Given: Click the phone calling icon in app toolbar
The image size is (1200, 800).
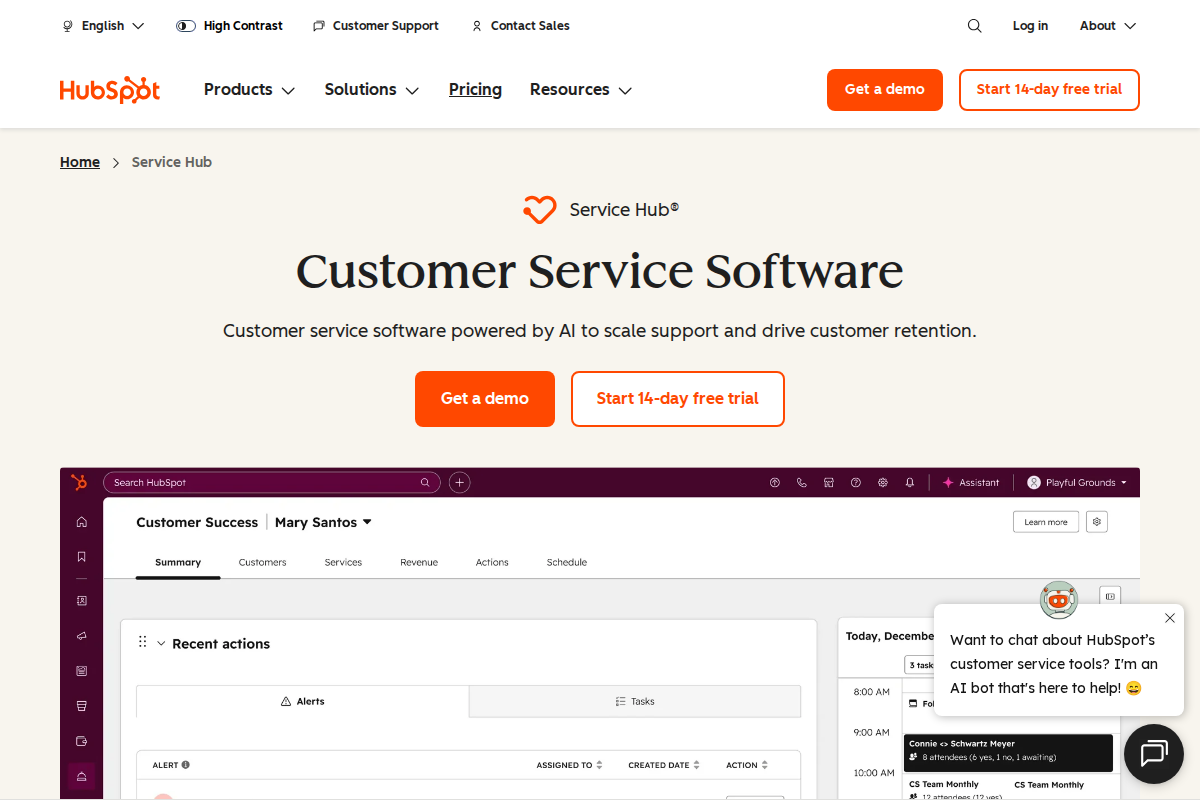Looking at the screenshot, I should point(801,482).
